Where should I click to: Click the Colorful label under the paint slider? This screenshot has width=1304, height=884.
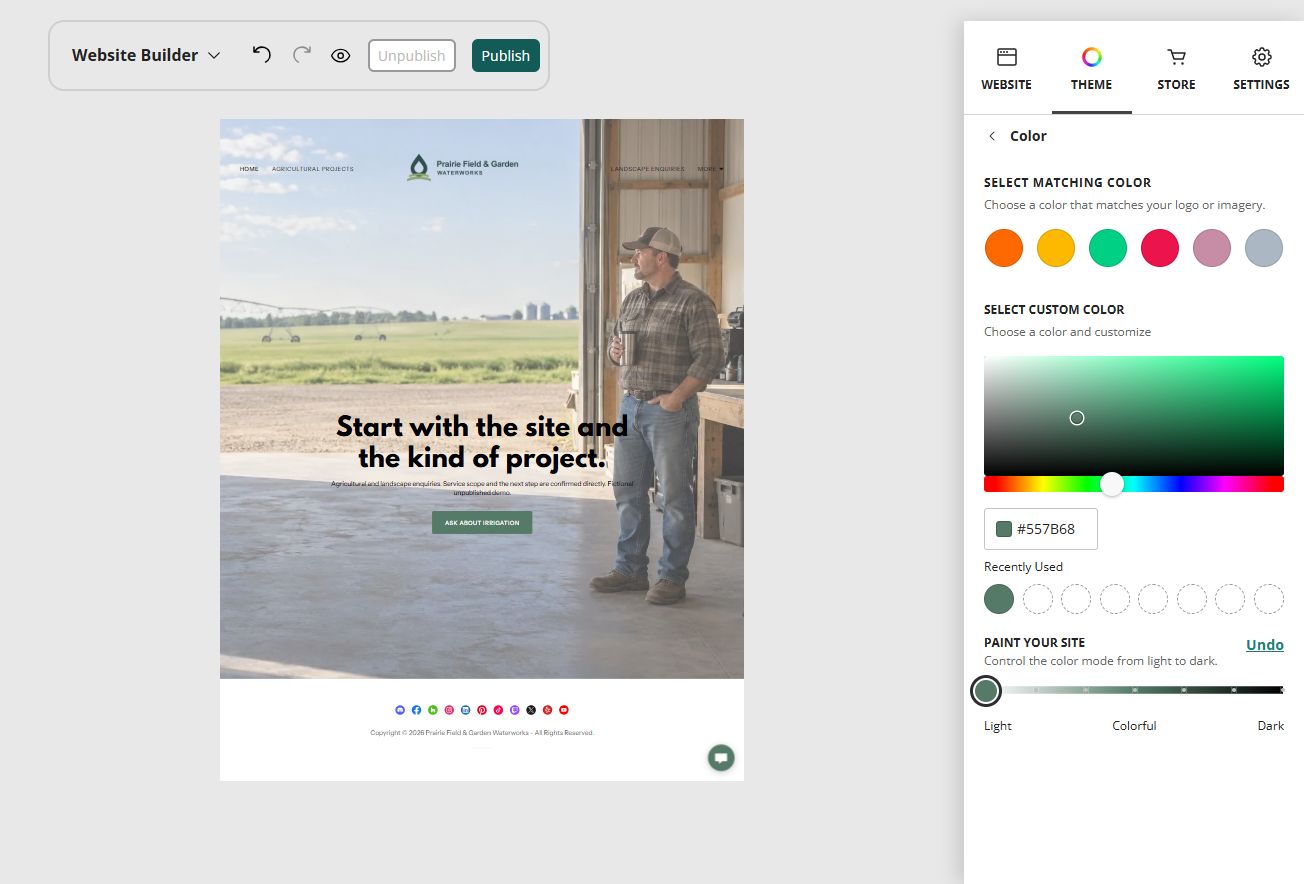pos(1134,726)
